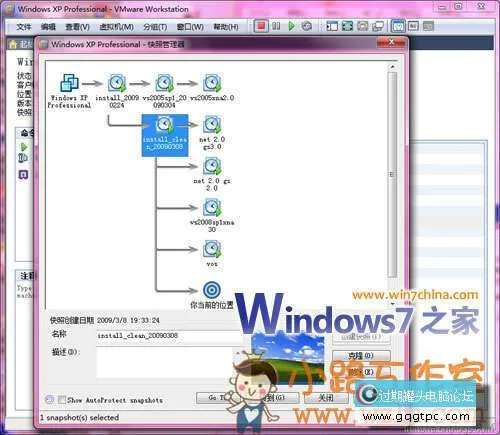Click the '1 snapshot(s) selected' status text

[79, 417]
